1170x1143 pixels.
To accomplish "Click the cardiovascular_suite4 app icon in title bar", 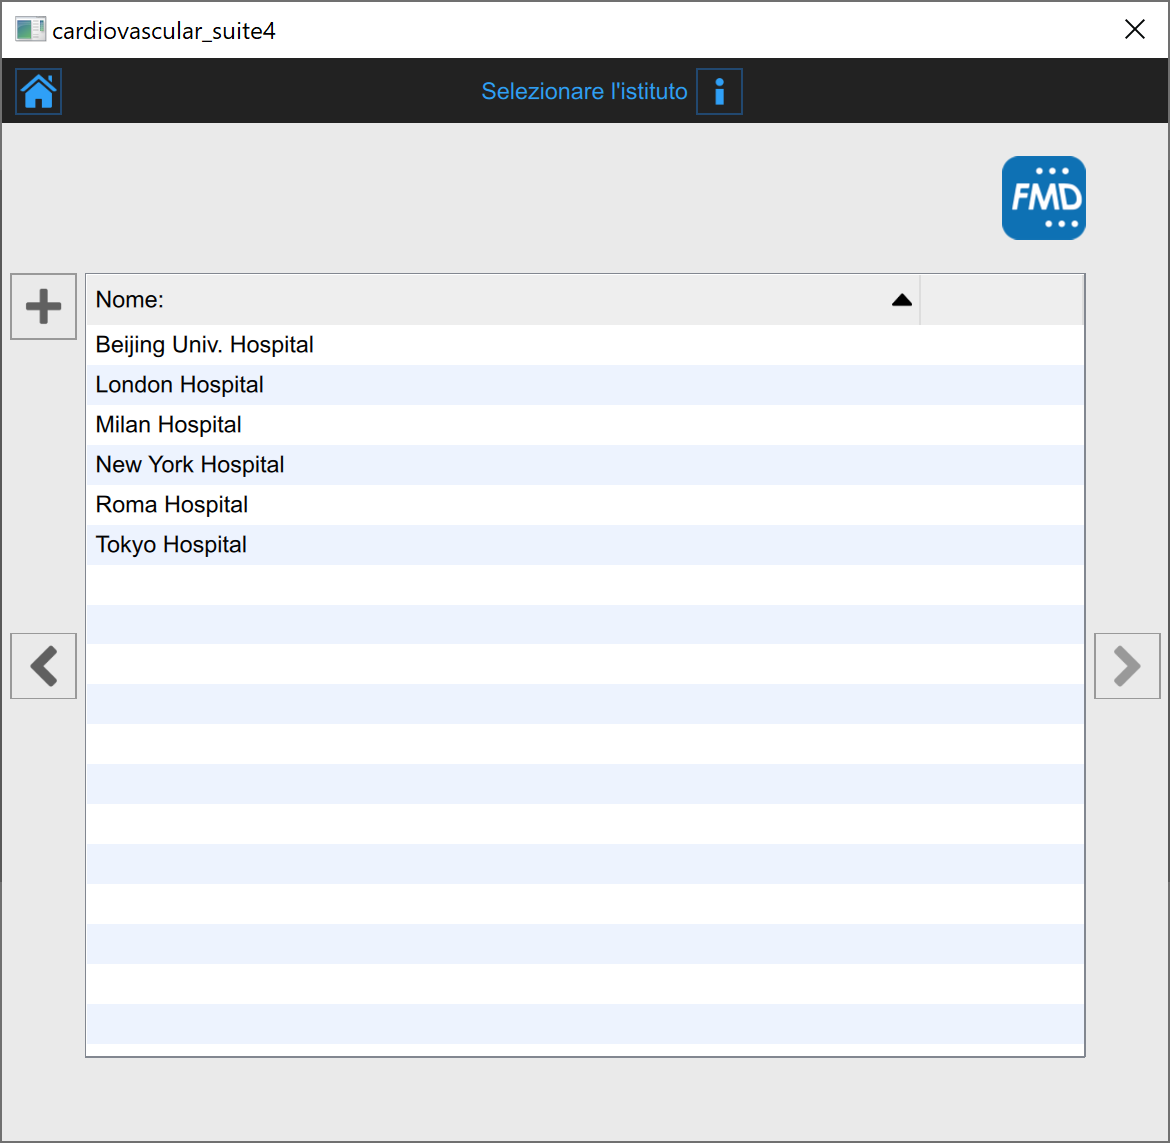I will (30, 30).
